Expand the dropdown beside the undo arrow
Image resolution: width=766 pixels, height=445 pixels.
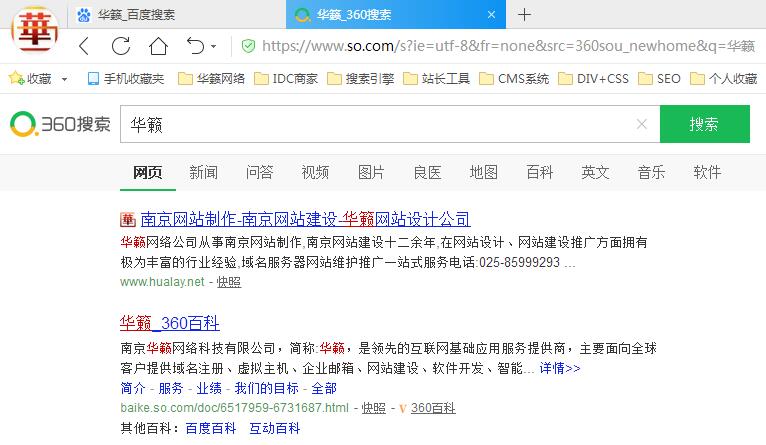click(213, 47)
